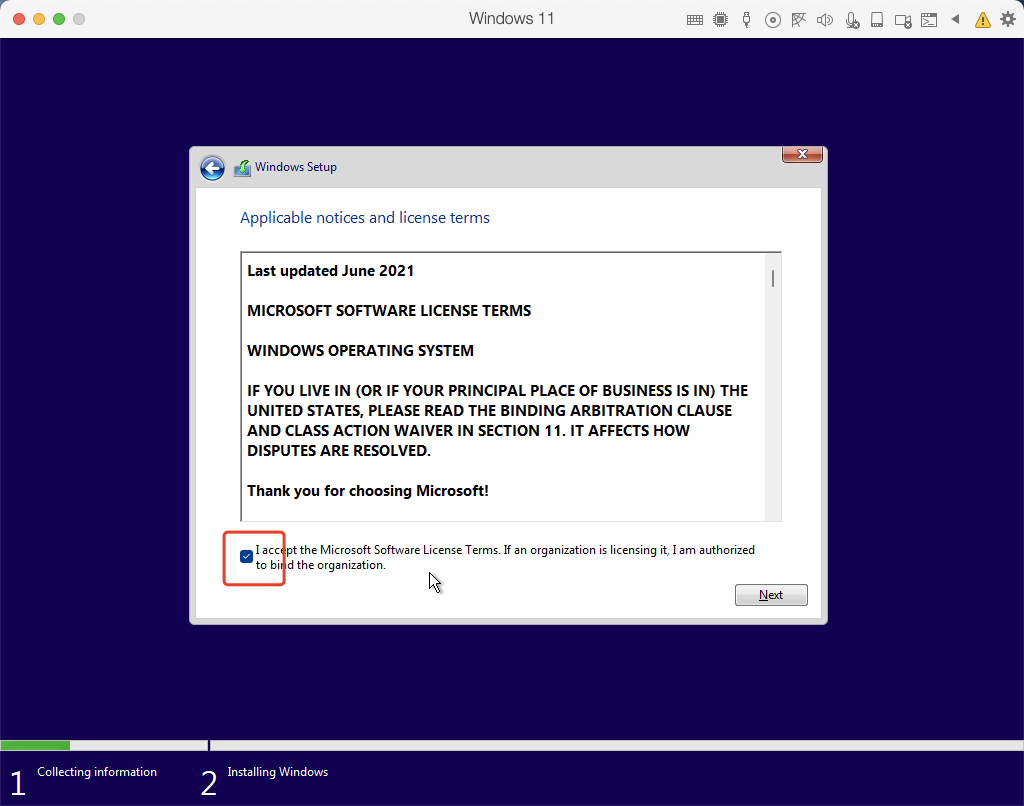Image resolution: width=1024 pixels, height=806 pixels.
Task: Click the CPU chip icon
Action: pos(720,20)
